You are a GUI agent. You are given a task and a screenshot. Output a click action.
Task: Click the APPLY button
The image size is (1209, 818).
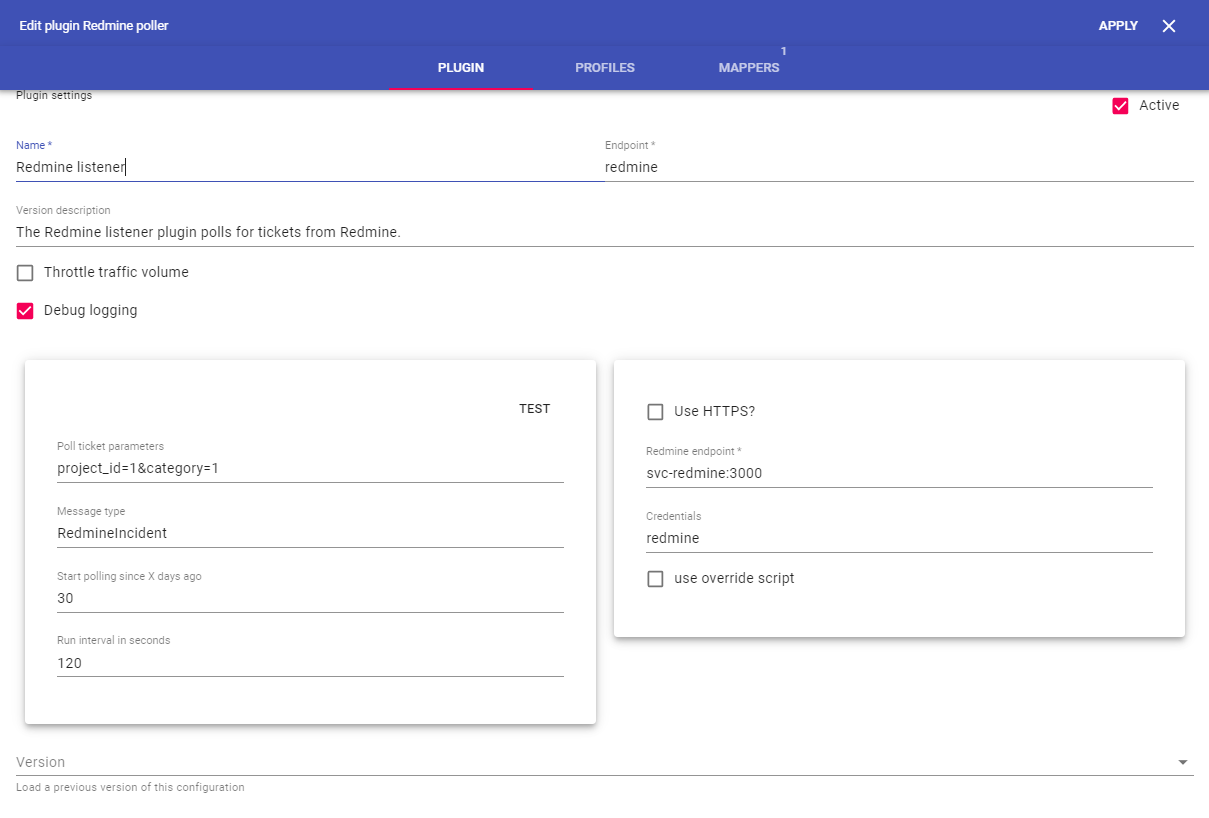coord(1118,26)
